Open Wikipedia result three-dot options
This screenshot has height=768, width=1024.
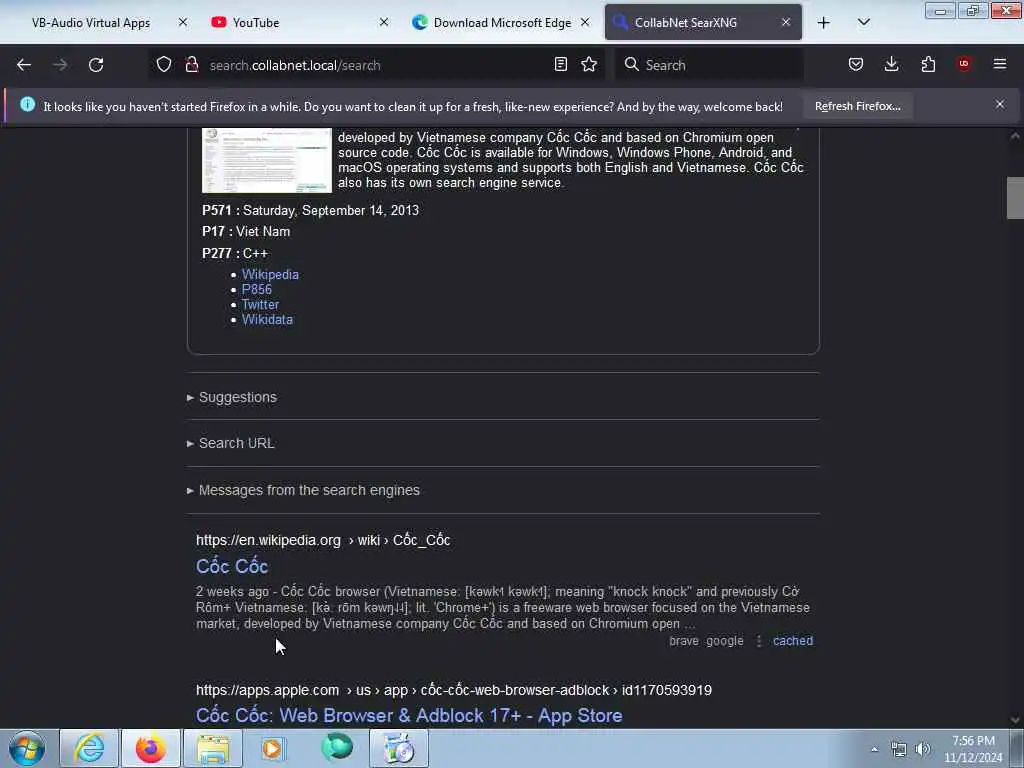tap(759, 641)
